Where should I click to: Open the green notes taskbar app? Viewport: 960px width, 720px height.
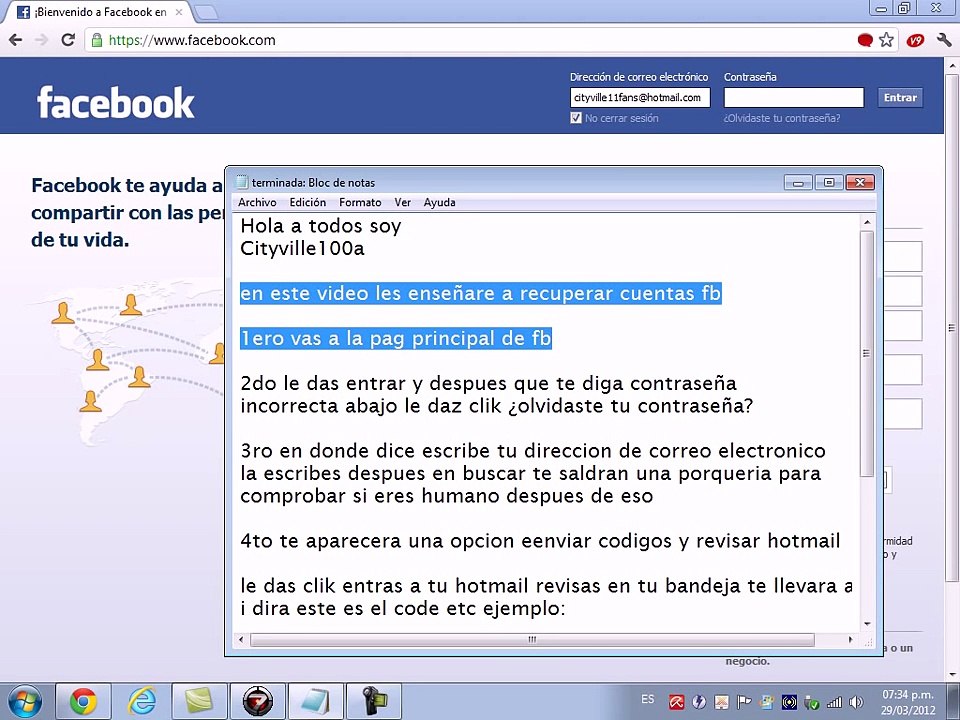[x=200, y=701]
